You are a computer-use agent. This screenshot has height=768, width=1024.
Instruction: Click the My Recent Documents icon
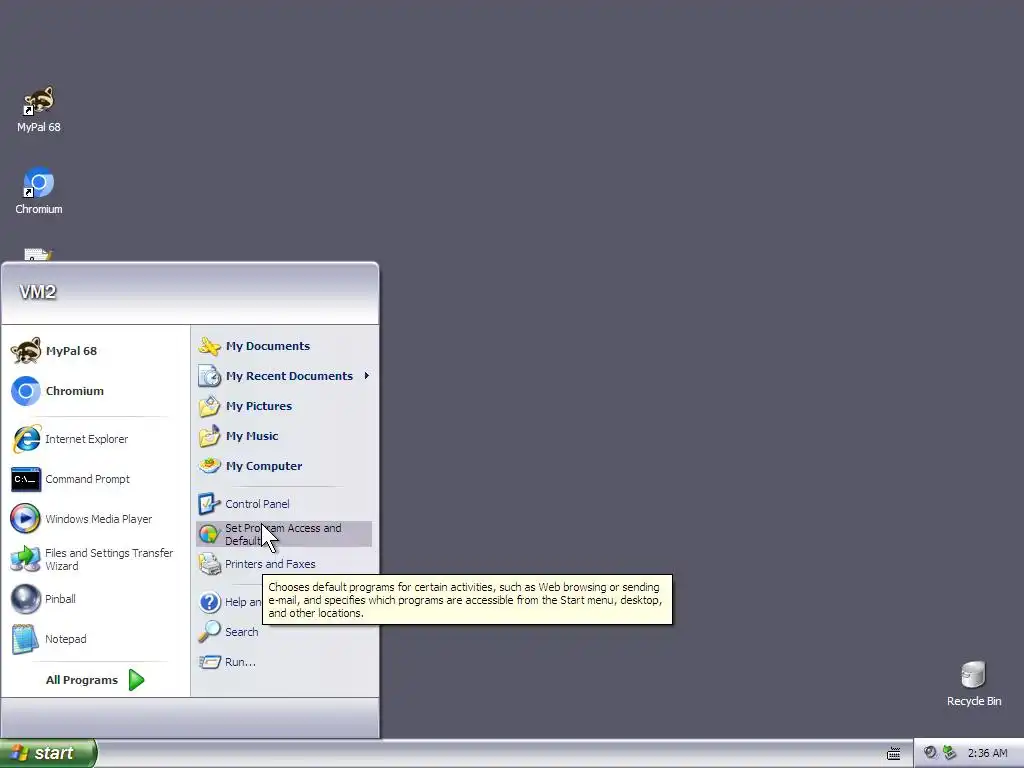coord(210,376)
